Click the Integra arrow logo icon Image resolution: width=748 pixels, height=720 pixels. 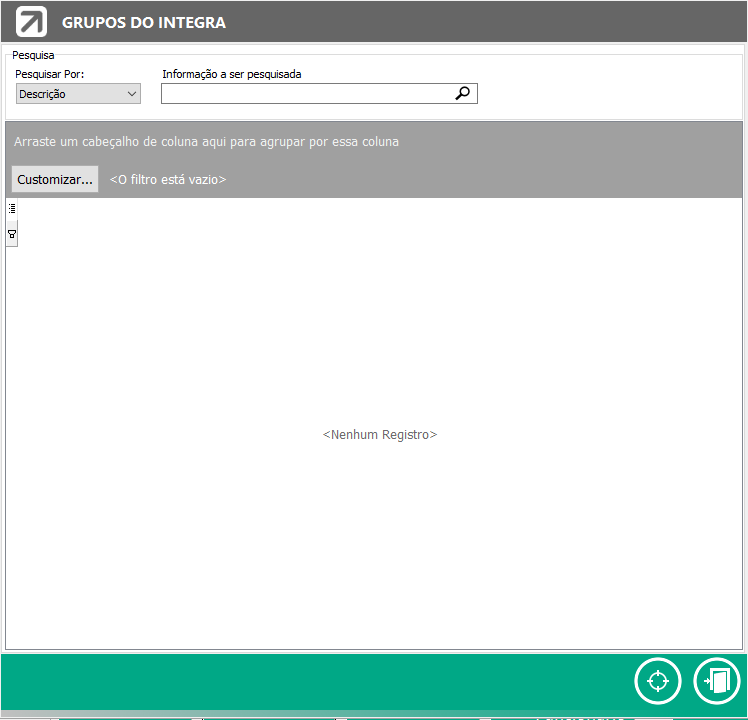[x=31, y=22]
